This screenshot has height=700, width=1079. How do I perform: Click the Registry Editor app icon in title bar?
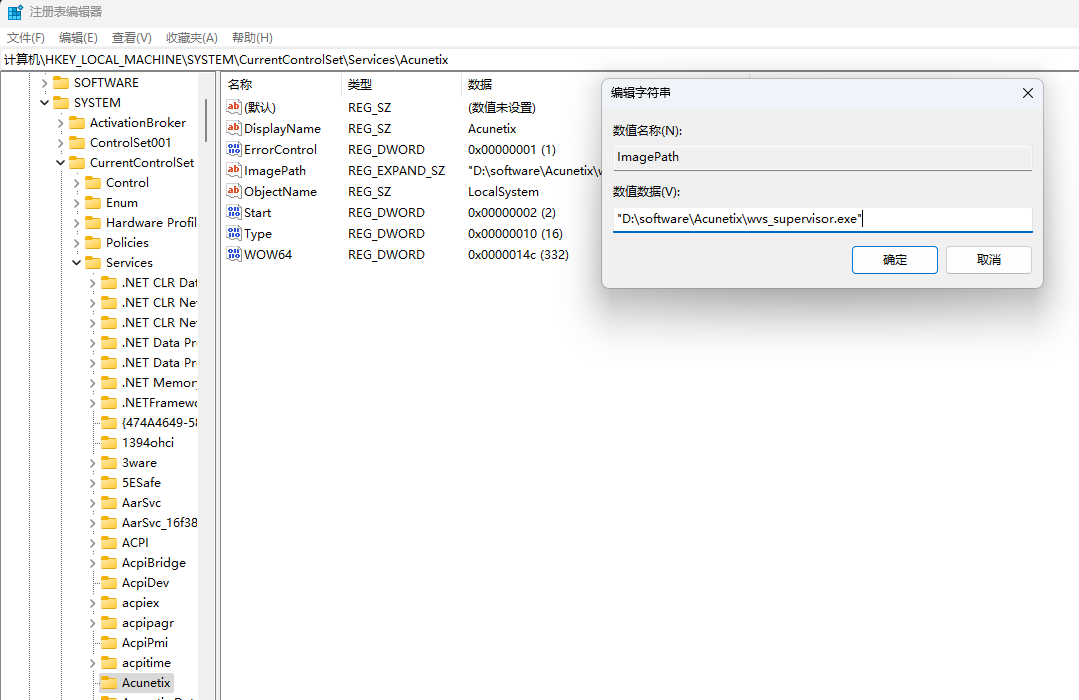coord(15,12)
